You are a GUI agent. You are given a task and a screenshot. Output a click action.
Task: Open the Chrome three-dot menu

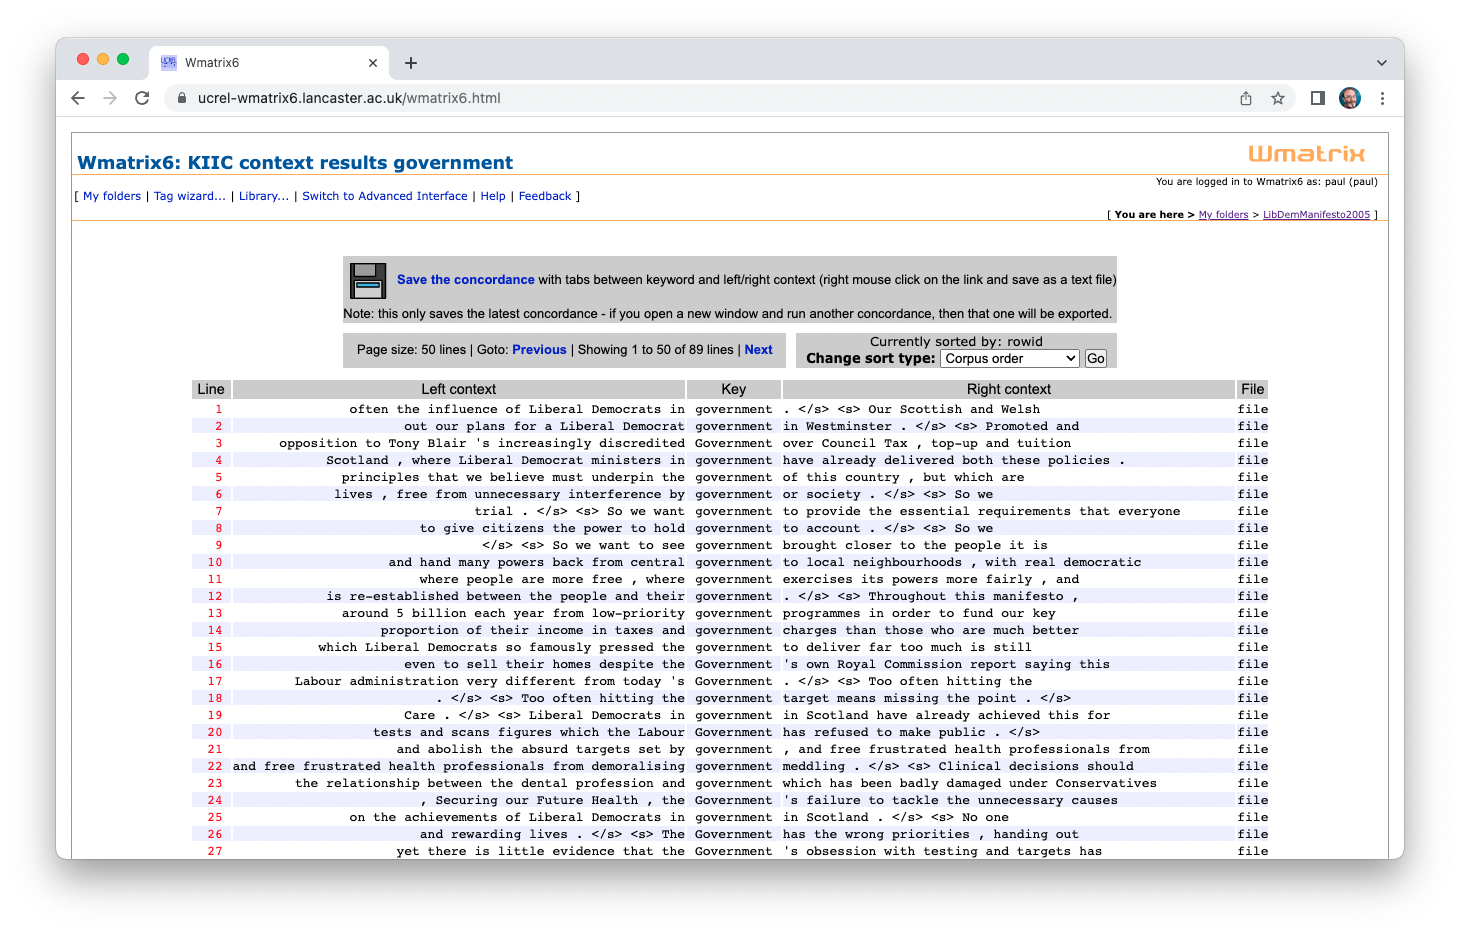click(x=1382, y=98)
